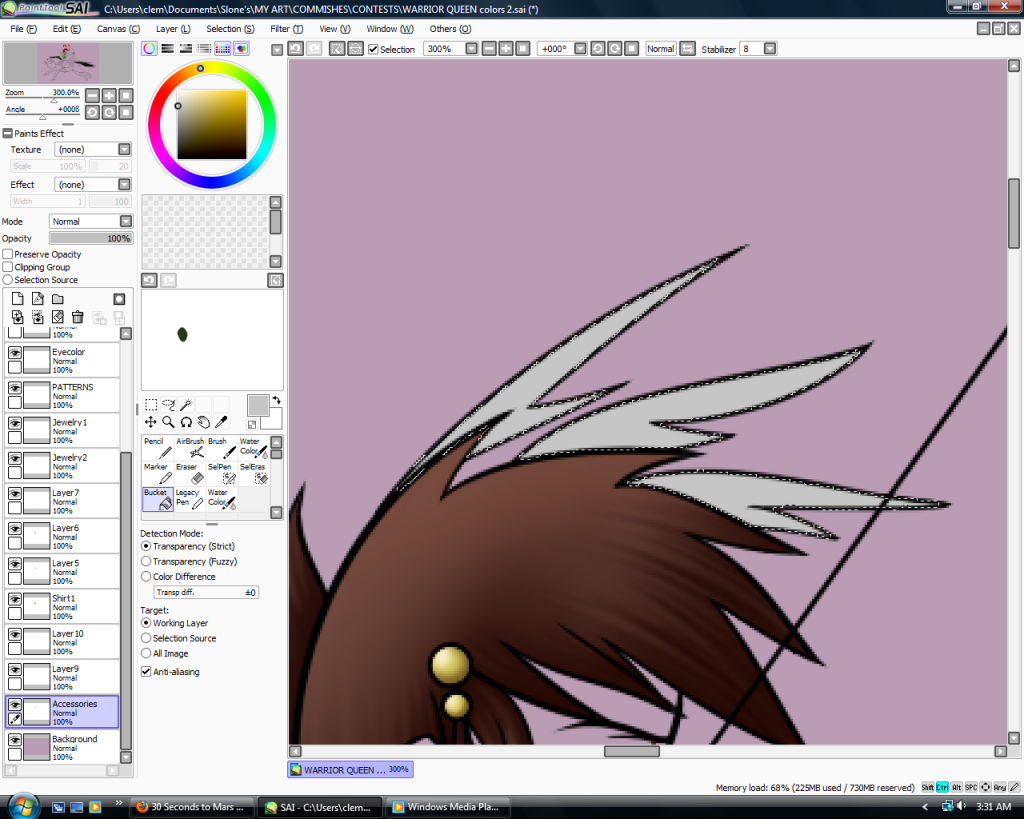Open 30 Seconds to Mars taskbar window

pos(191,807)
